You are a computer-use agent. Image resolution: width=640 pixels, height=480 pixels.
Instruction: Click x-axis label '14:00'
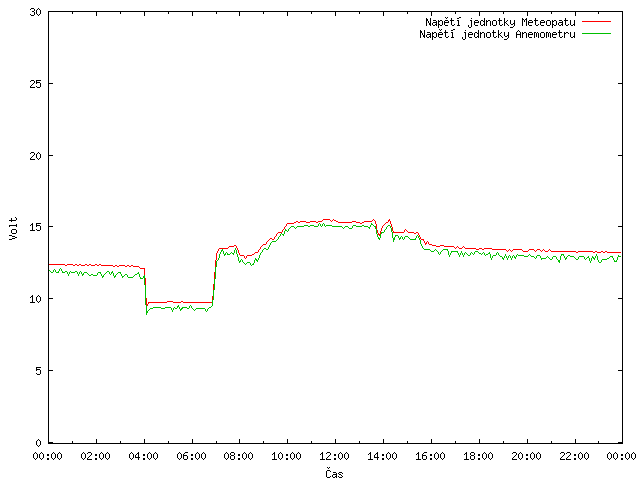382,456
